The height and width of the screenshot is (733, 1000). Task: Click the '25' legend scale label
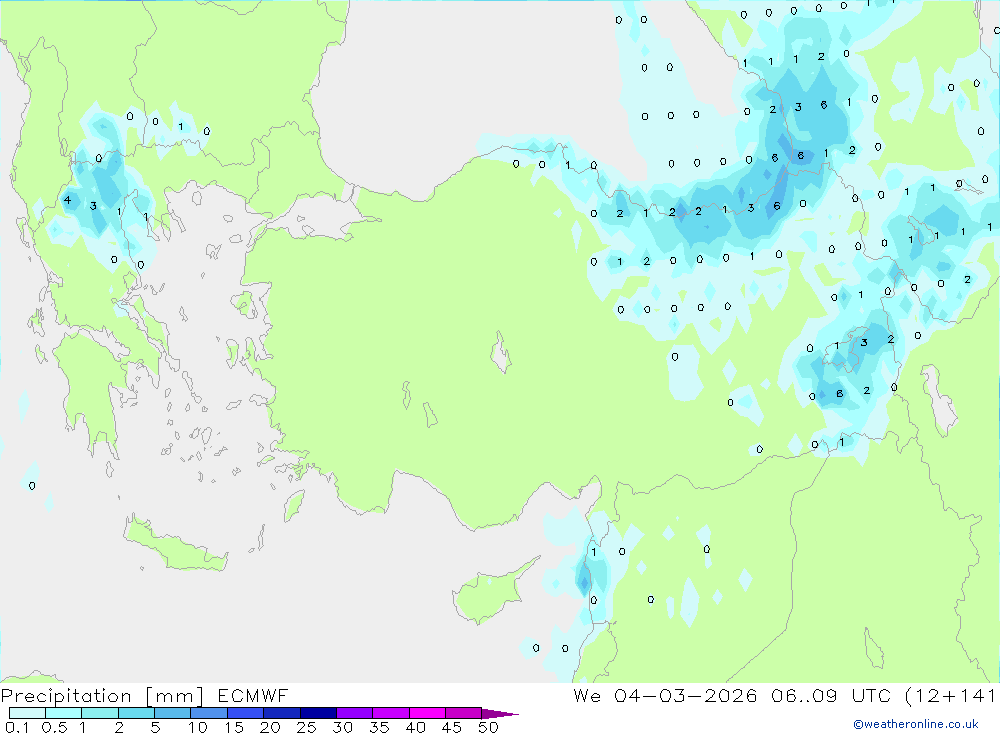click(x=306, y=727)
